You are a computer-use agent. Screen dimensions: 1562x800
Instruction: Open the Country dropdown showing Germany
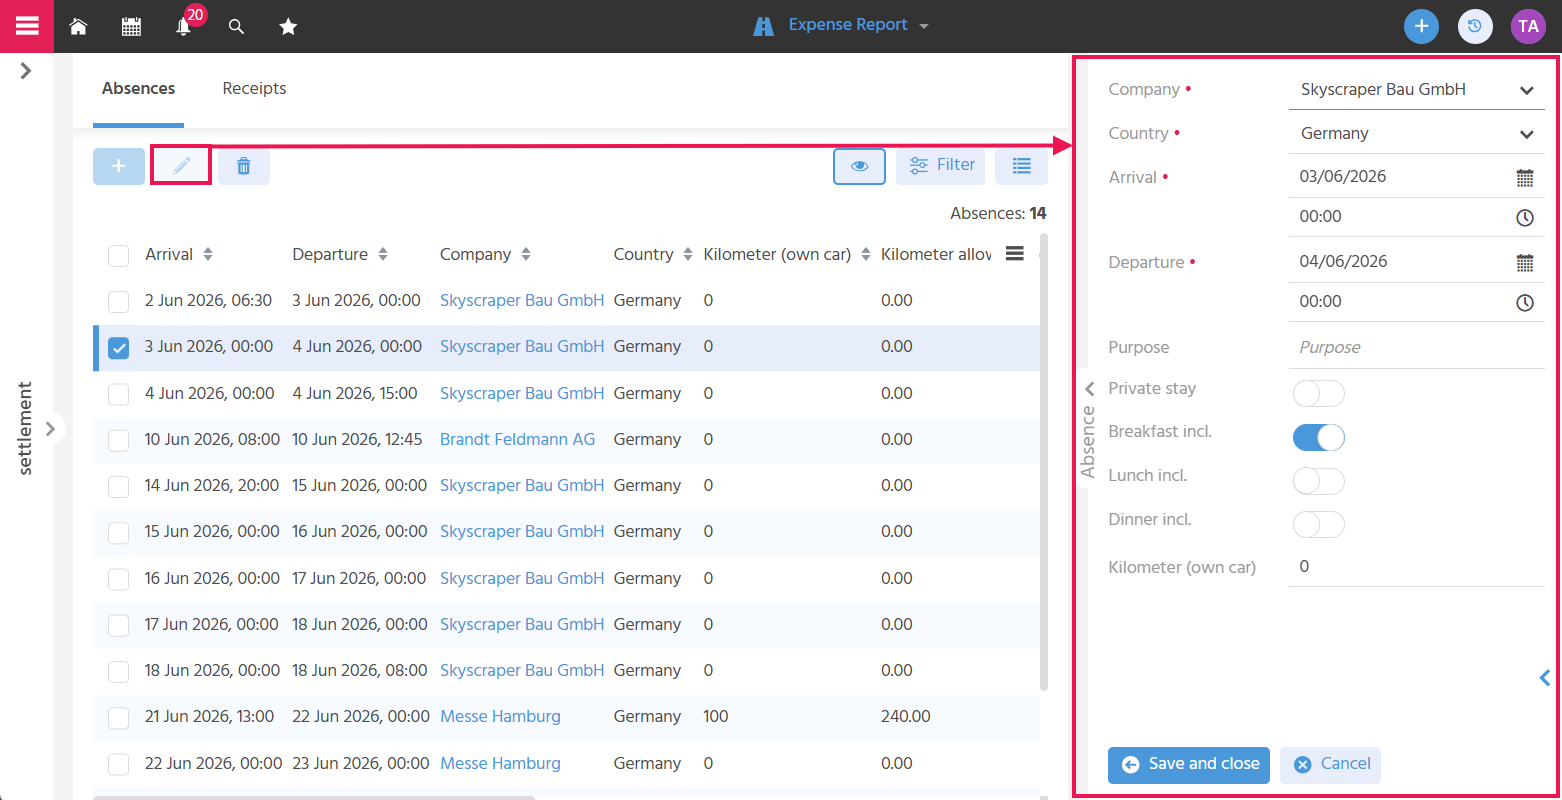click(x=1416, y=134)
